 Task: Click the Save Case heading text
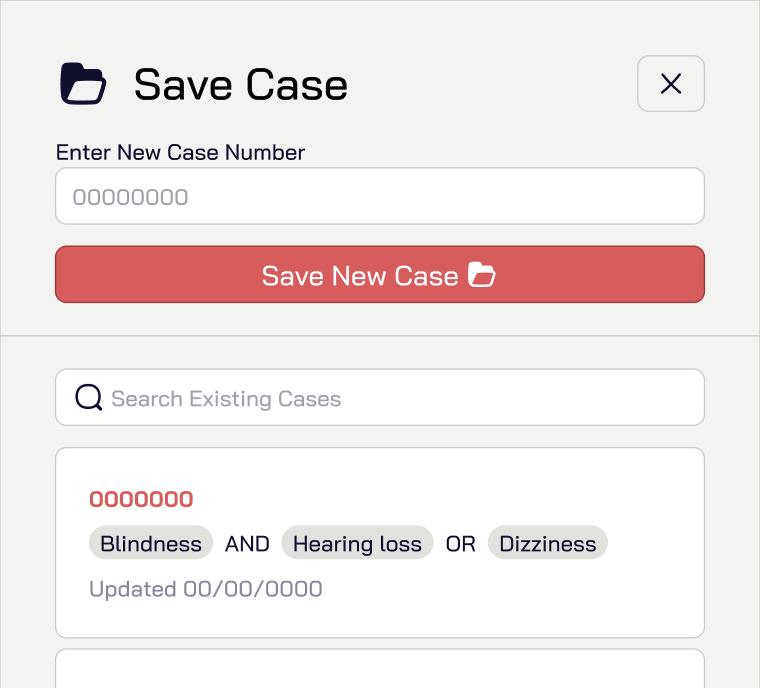(x=241, y=84)
